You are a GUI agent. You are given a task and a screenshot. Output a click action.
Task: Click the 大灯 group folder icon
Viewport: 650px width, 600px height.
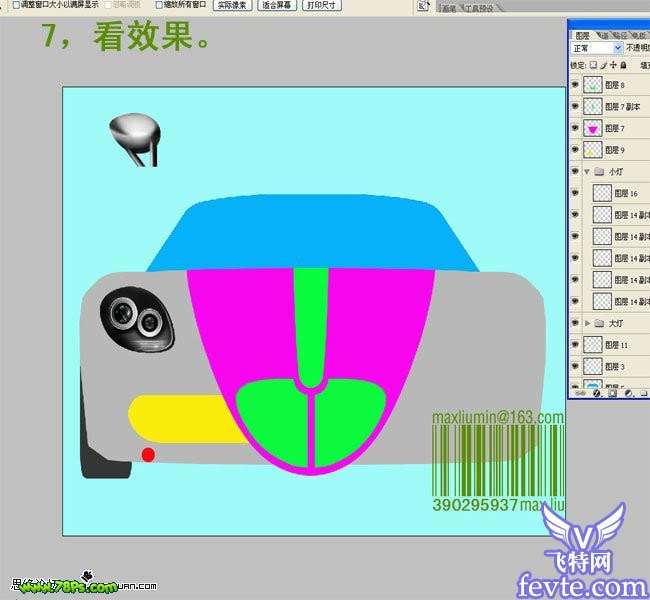599,323
